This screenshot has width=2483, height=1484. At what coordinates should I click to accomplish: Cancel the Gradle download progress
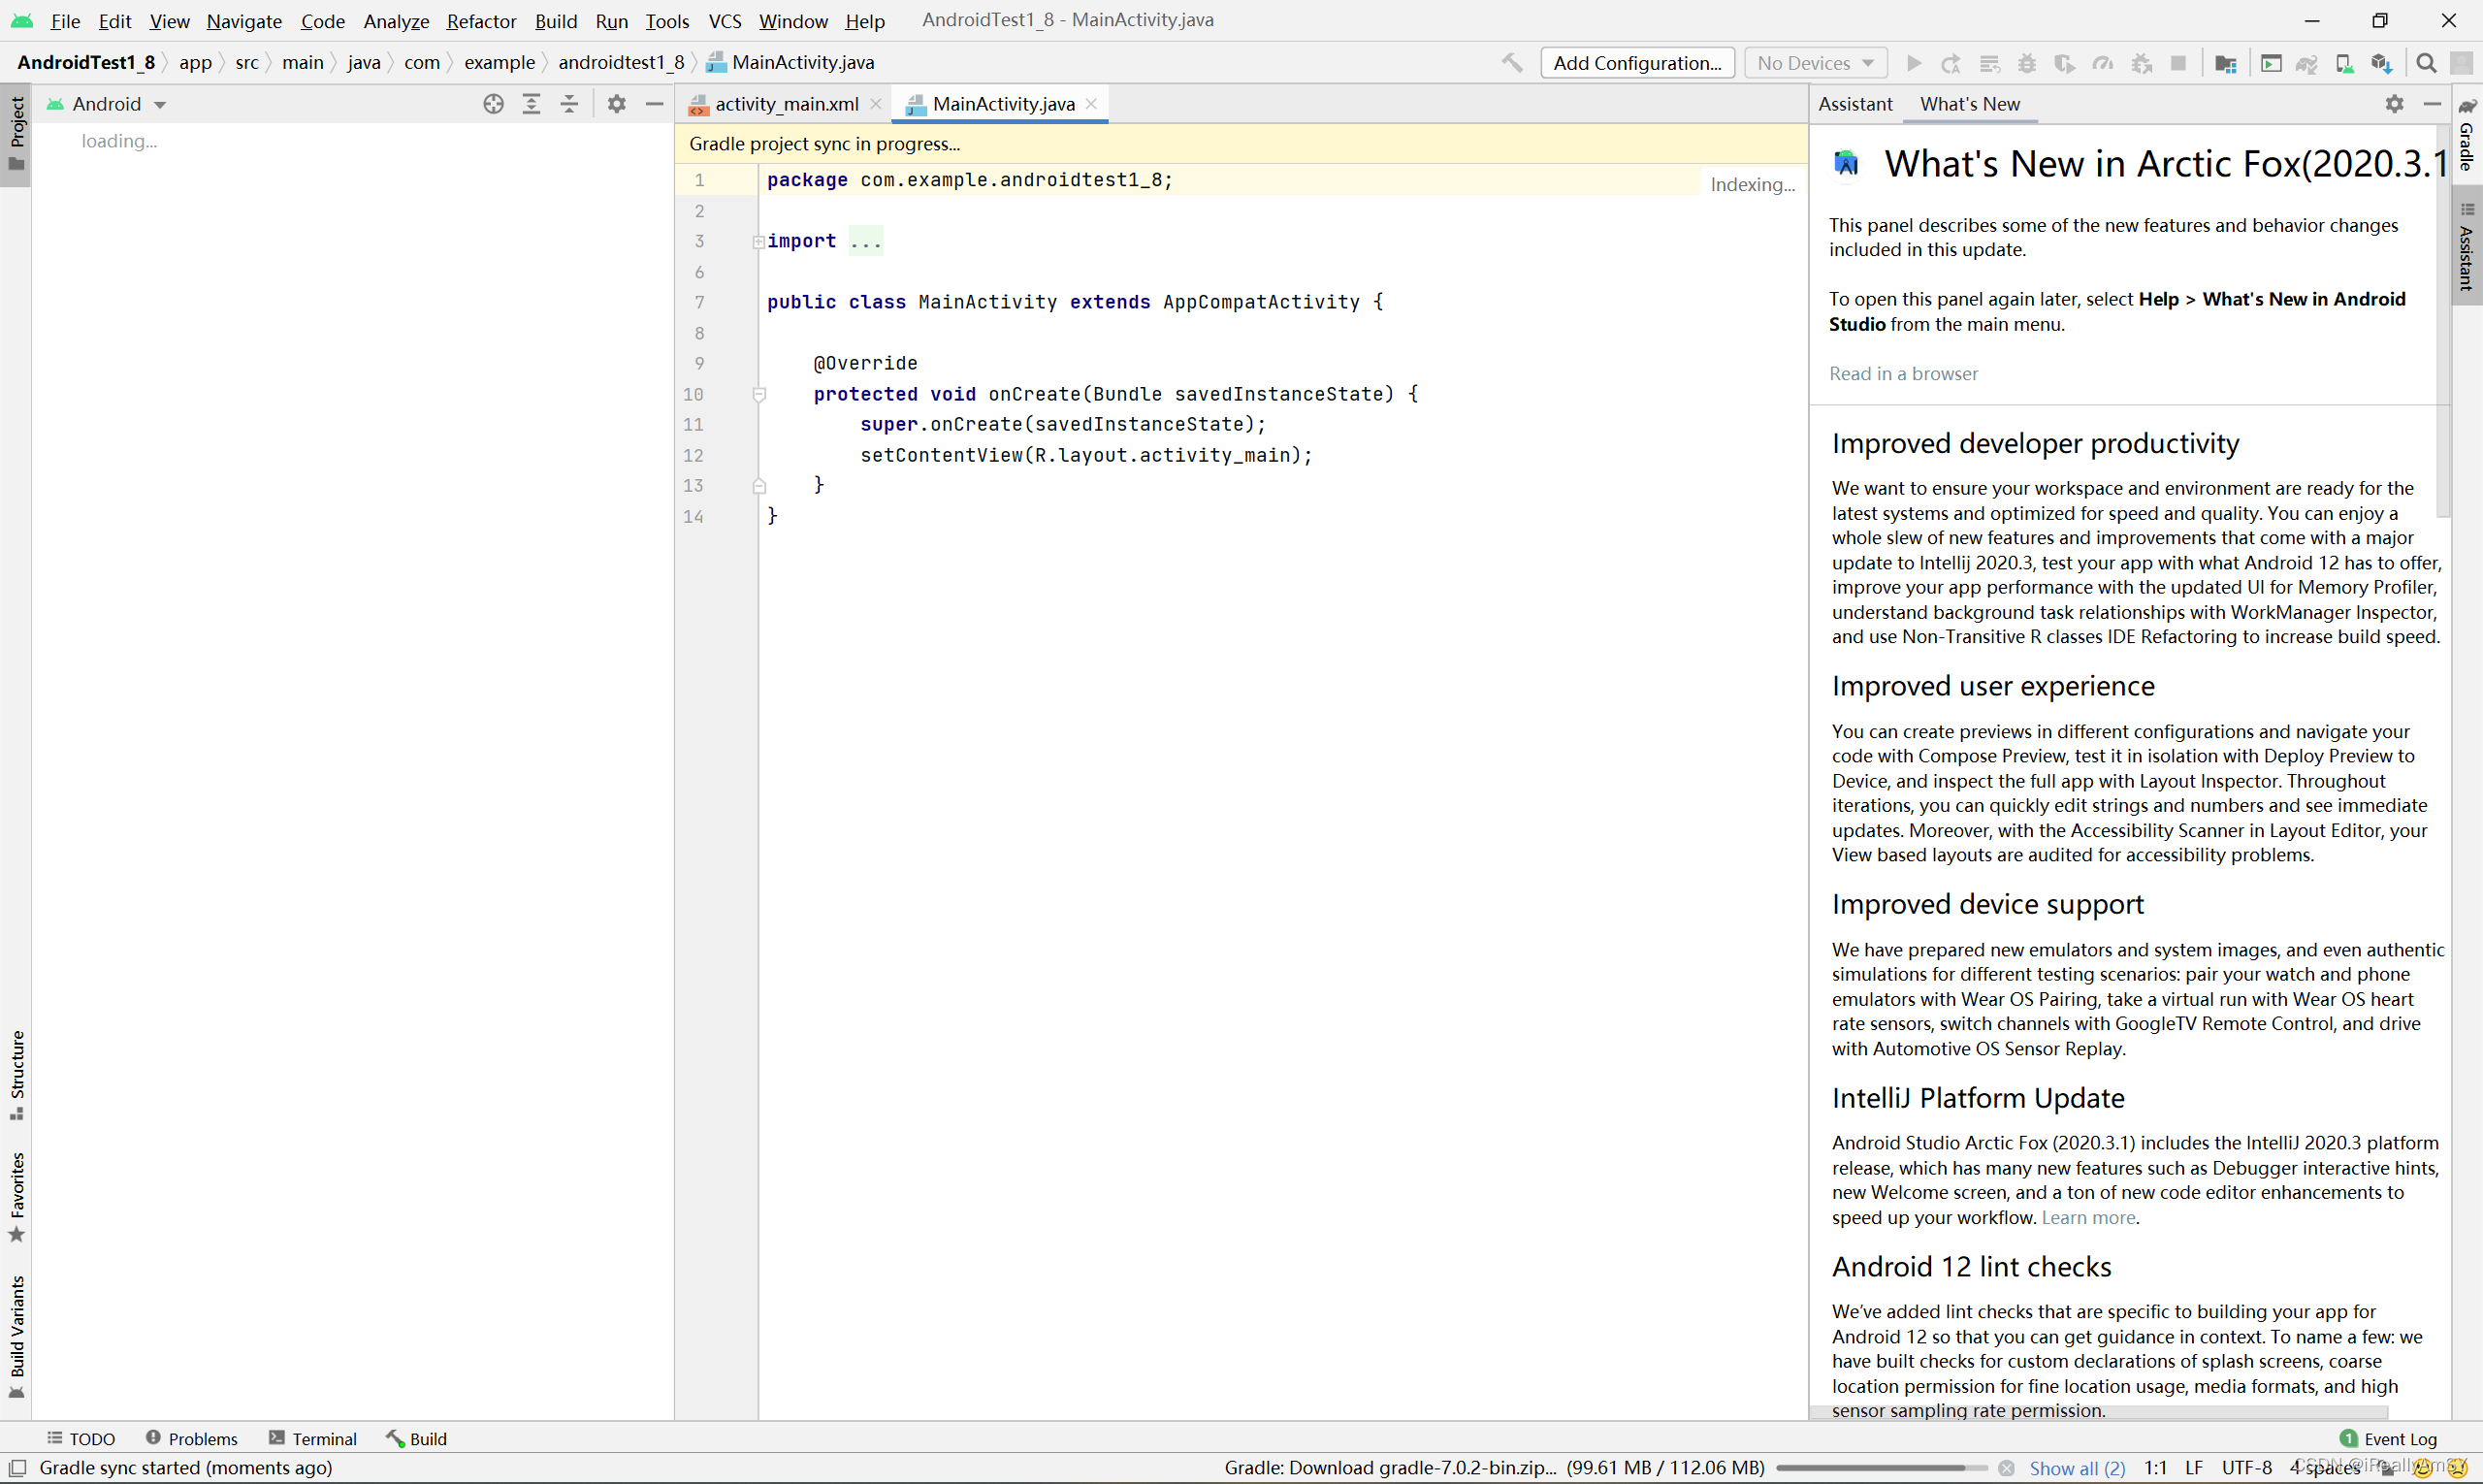click(x=2006, y=1468)
